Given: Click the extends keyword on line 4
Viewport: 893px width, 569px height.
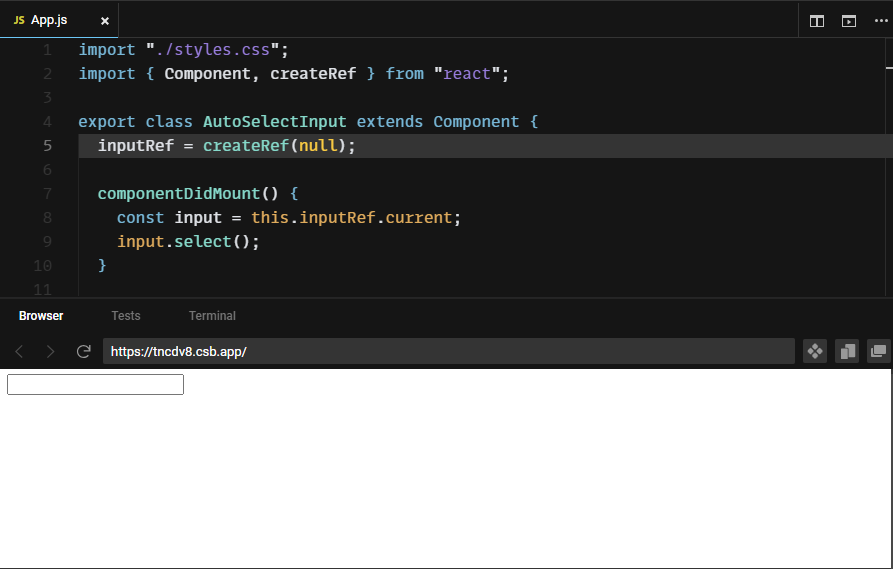Looking at the screenshot, I should coord(390,122).
